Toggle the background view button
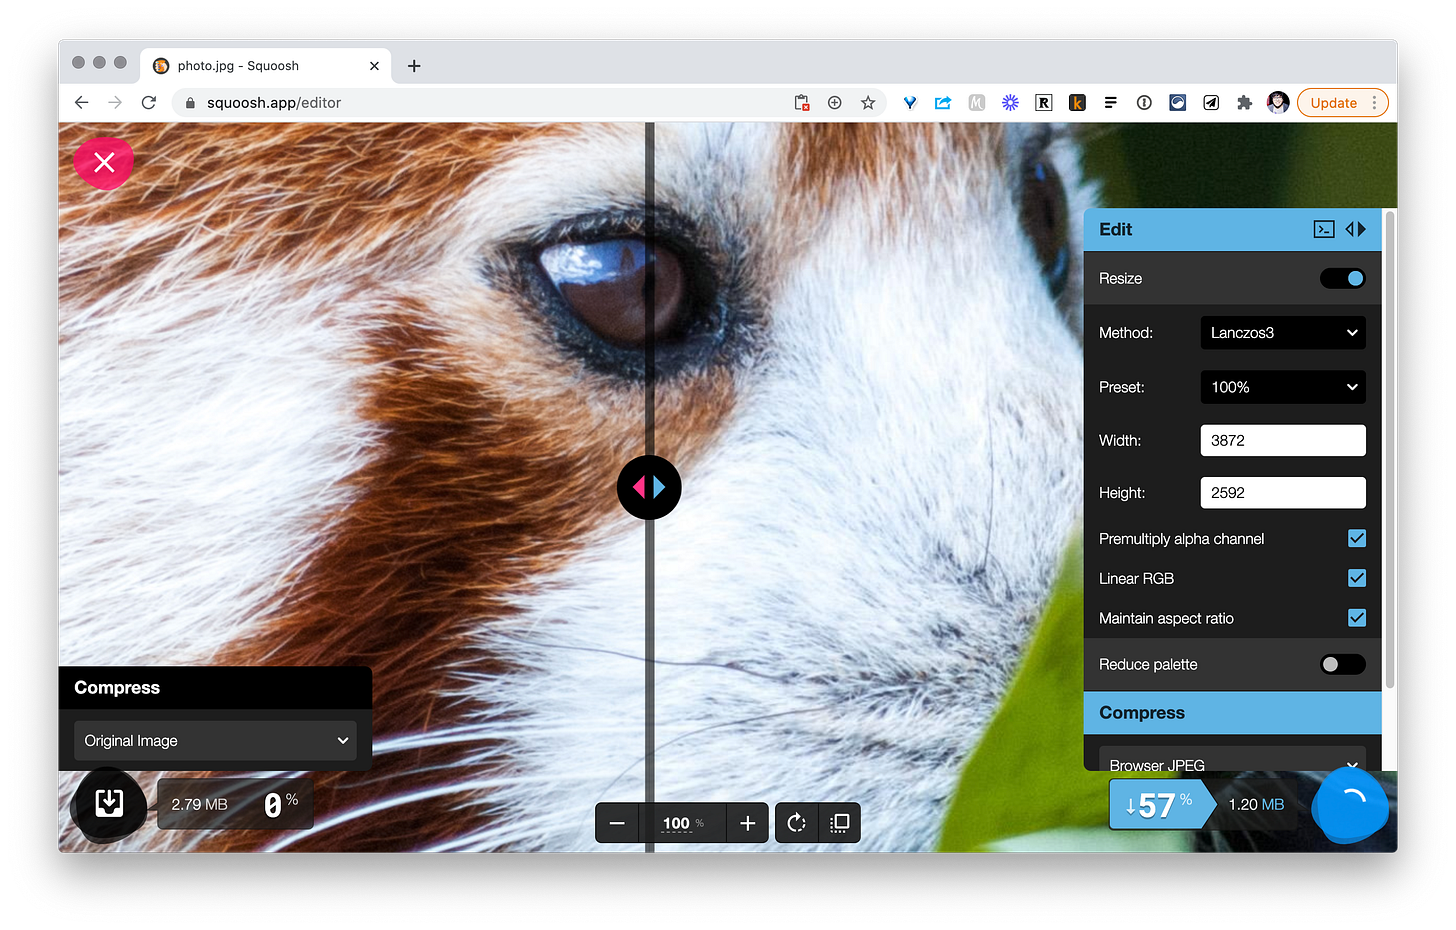Image resolution: width=1456 pixels, height=930 pixels. [x=840, y=823]
